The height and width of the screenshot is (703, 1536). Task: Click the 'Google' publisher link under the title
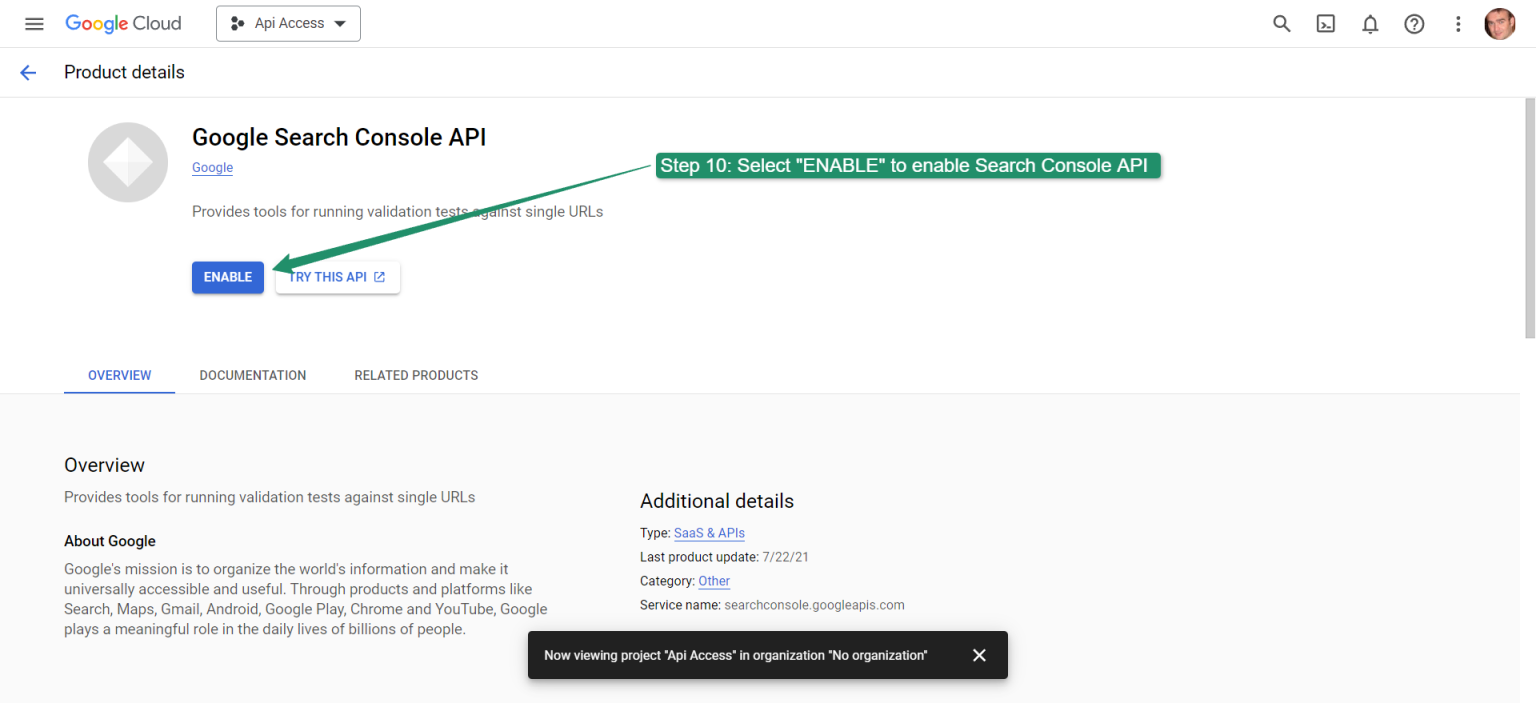tap(212, 167)
